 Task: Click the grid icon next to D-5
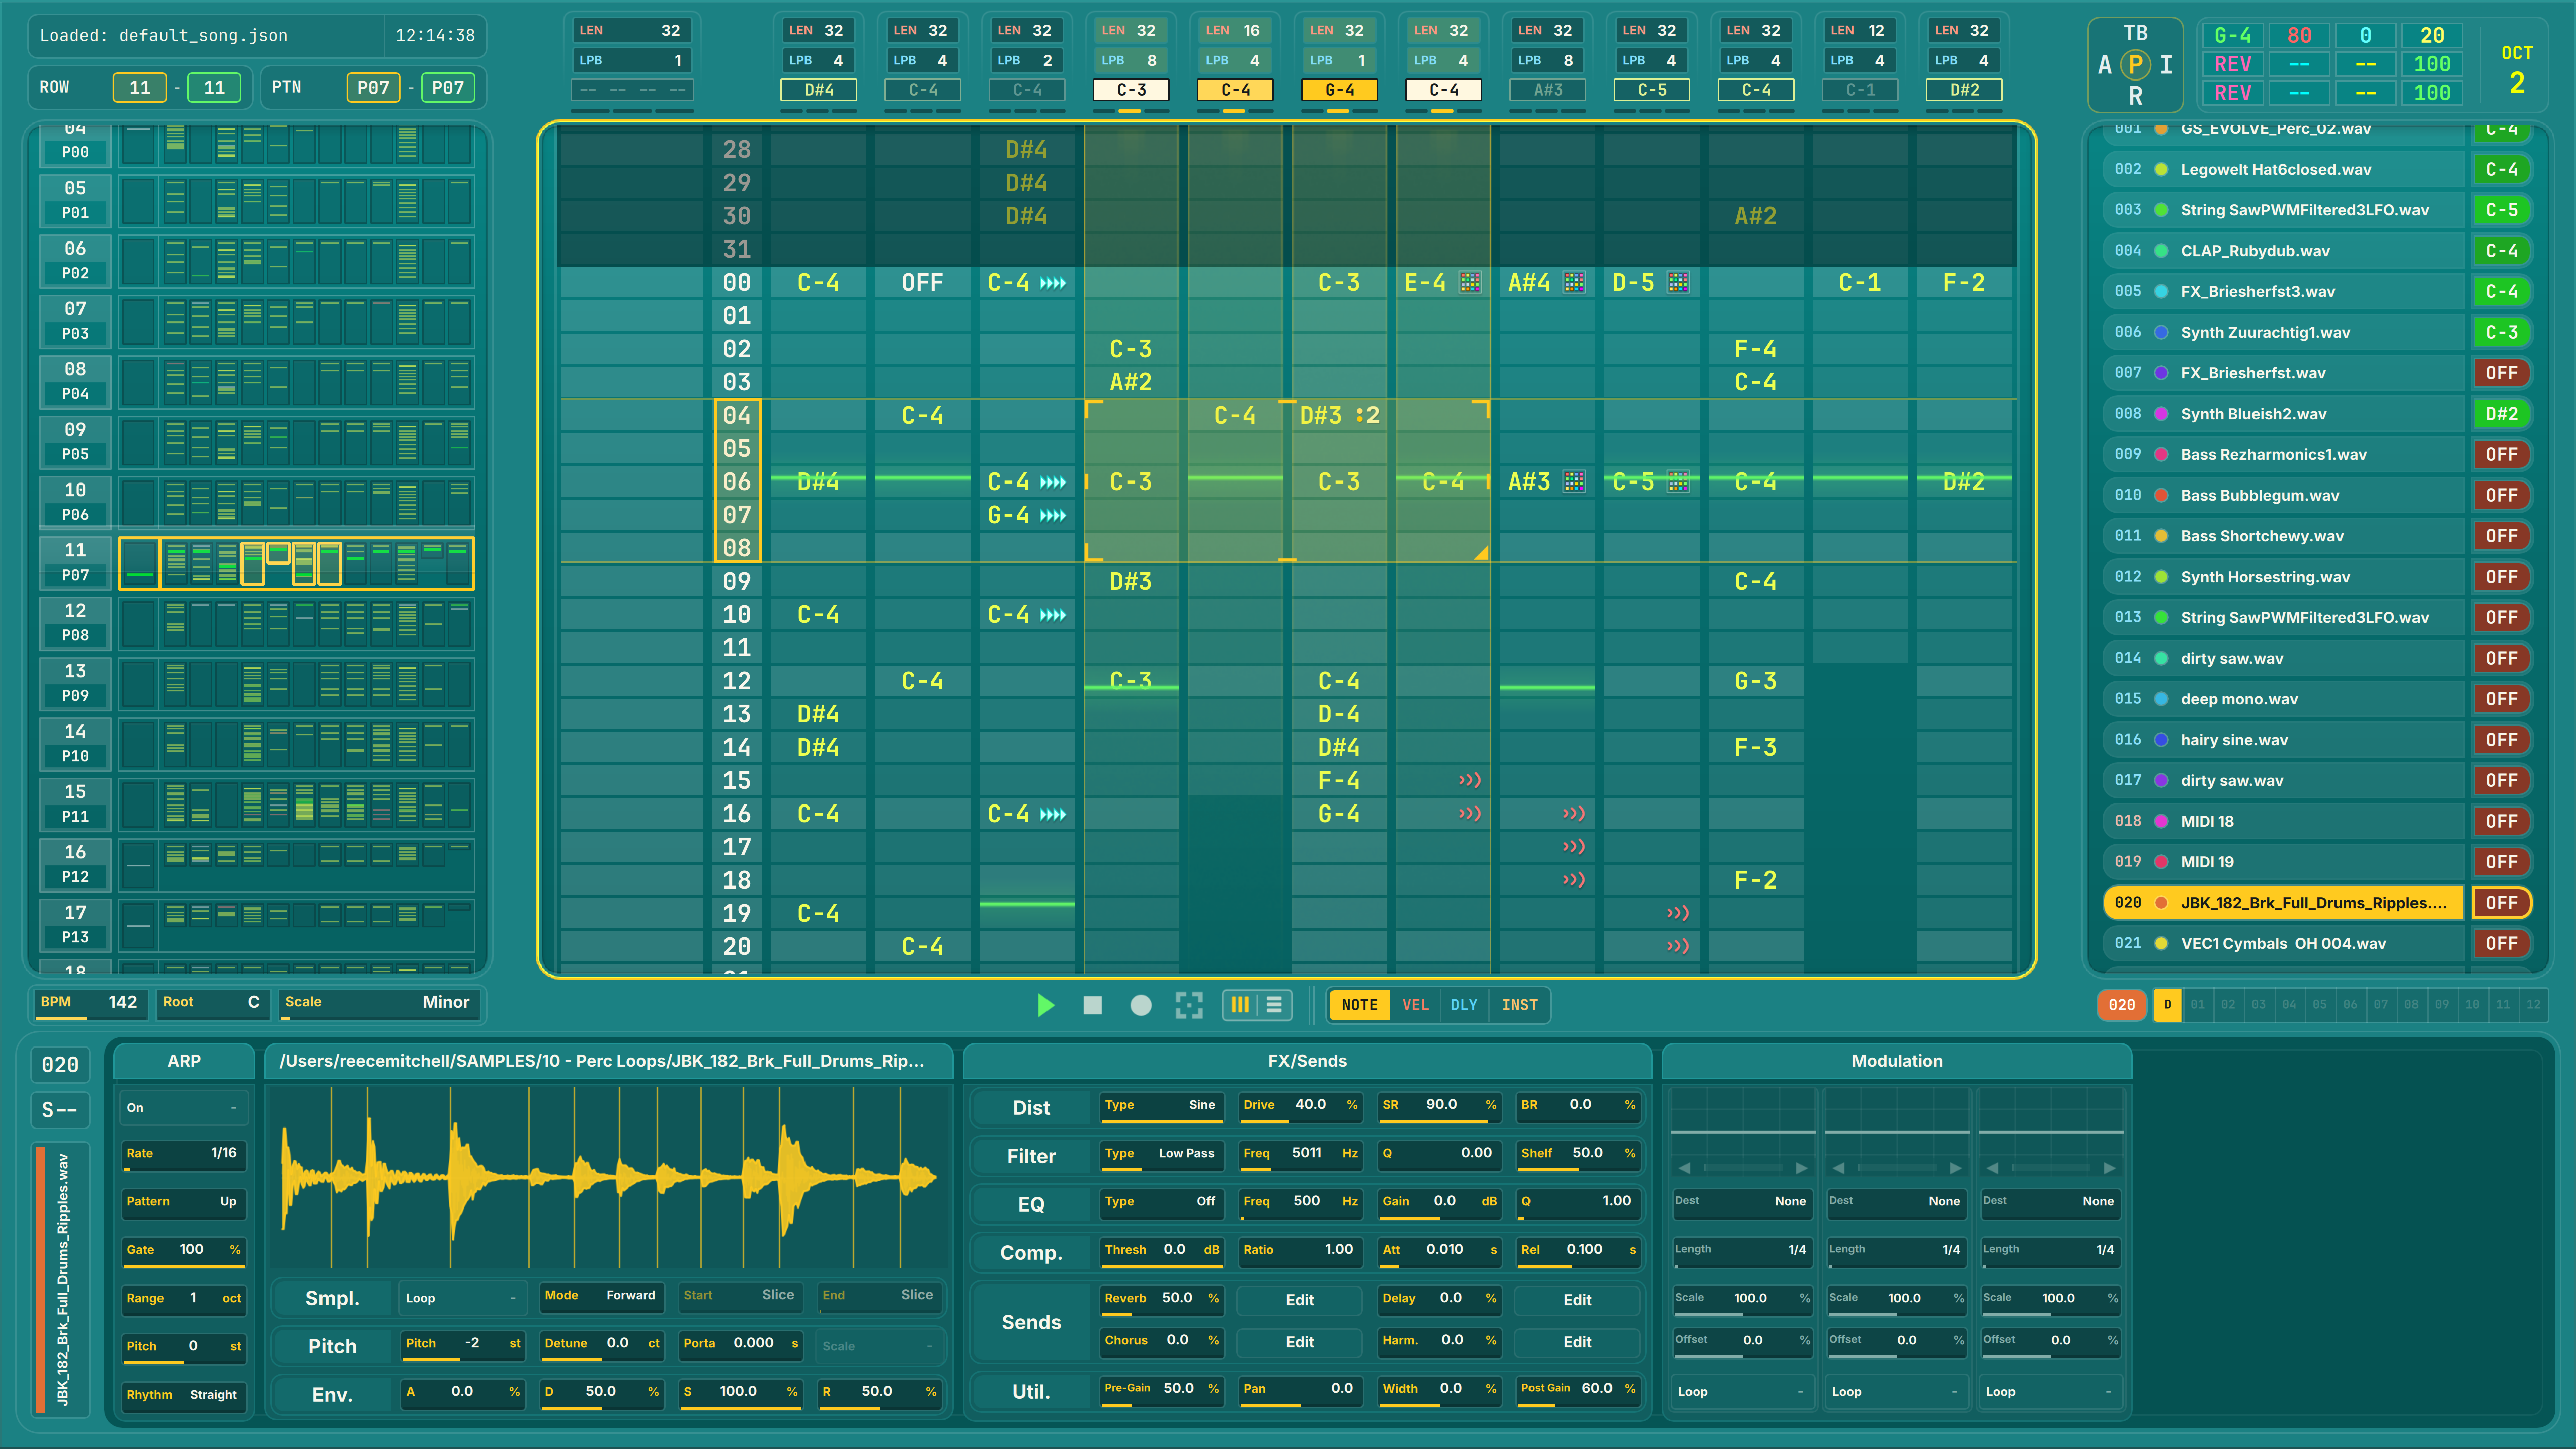[x=1678, y=283]
